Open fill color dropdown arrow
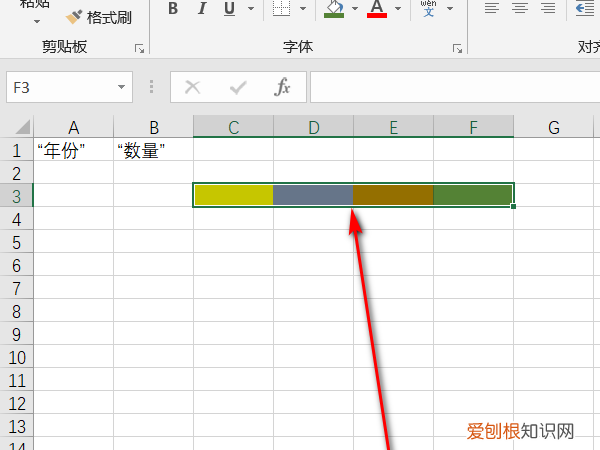Image resolution: width=600 pixels, height=450 pixels. click(355, 8)
